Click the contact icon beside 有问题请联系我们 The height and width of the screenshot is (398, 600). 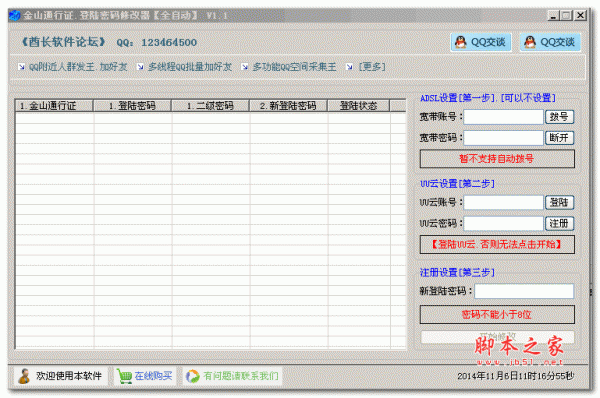tap(193, 376)
